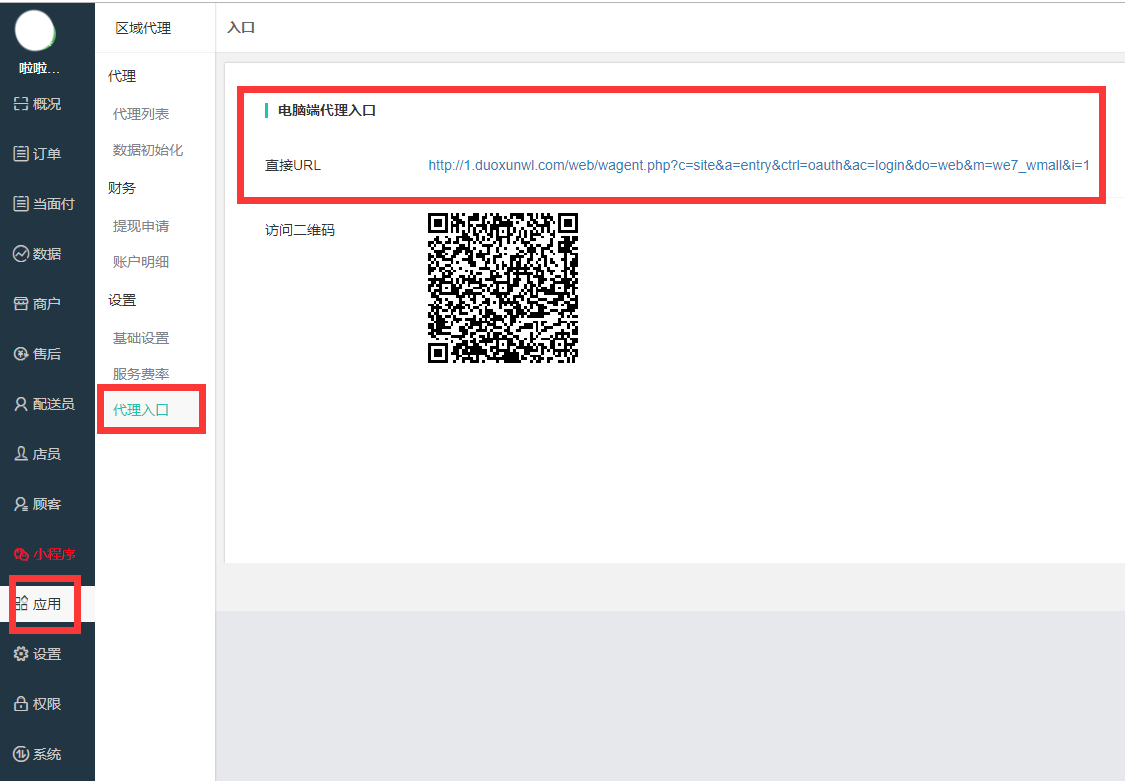The image size is (1125, 781).
Task: Click the 权限 lock icon
Action: point(21,704)
